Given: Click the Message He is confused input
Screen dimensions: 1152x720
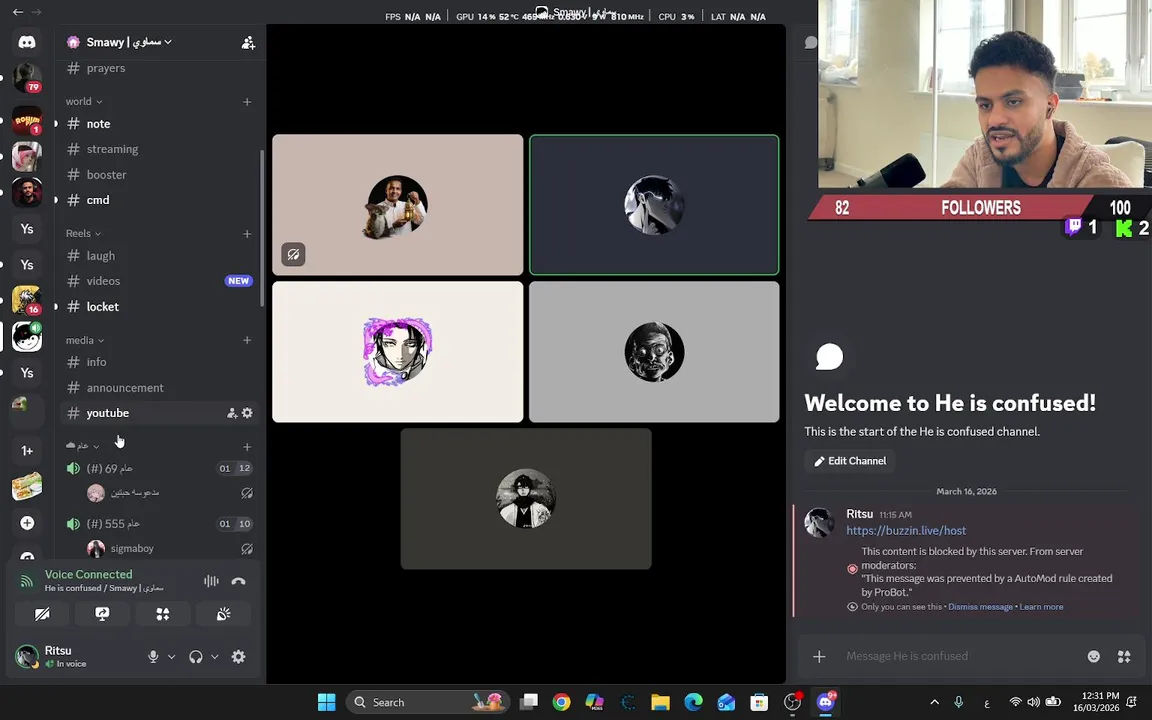Looking at the screenshot, I should tap(960, 656).
